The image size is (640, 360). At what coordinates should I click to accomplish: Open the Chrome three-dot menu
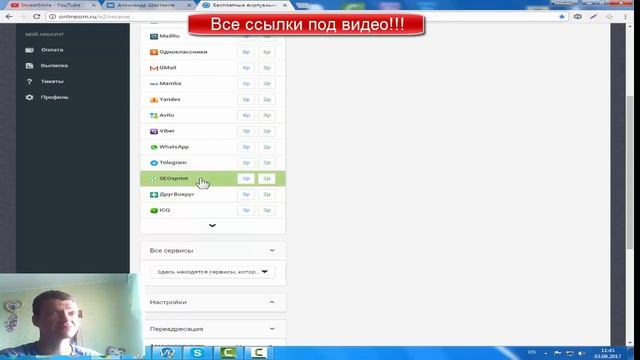click(x=625, y=17)
